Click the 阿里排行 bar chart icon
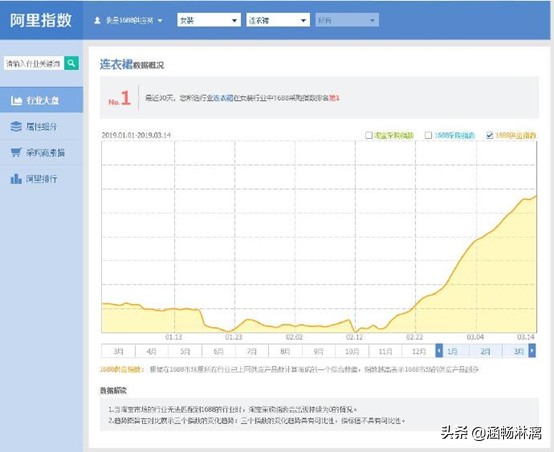The width and height of the screenshot is (554, 452). click(x=16, y=178)
